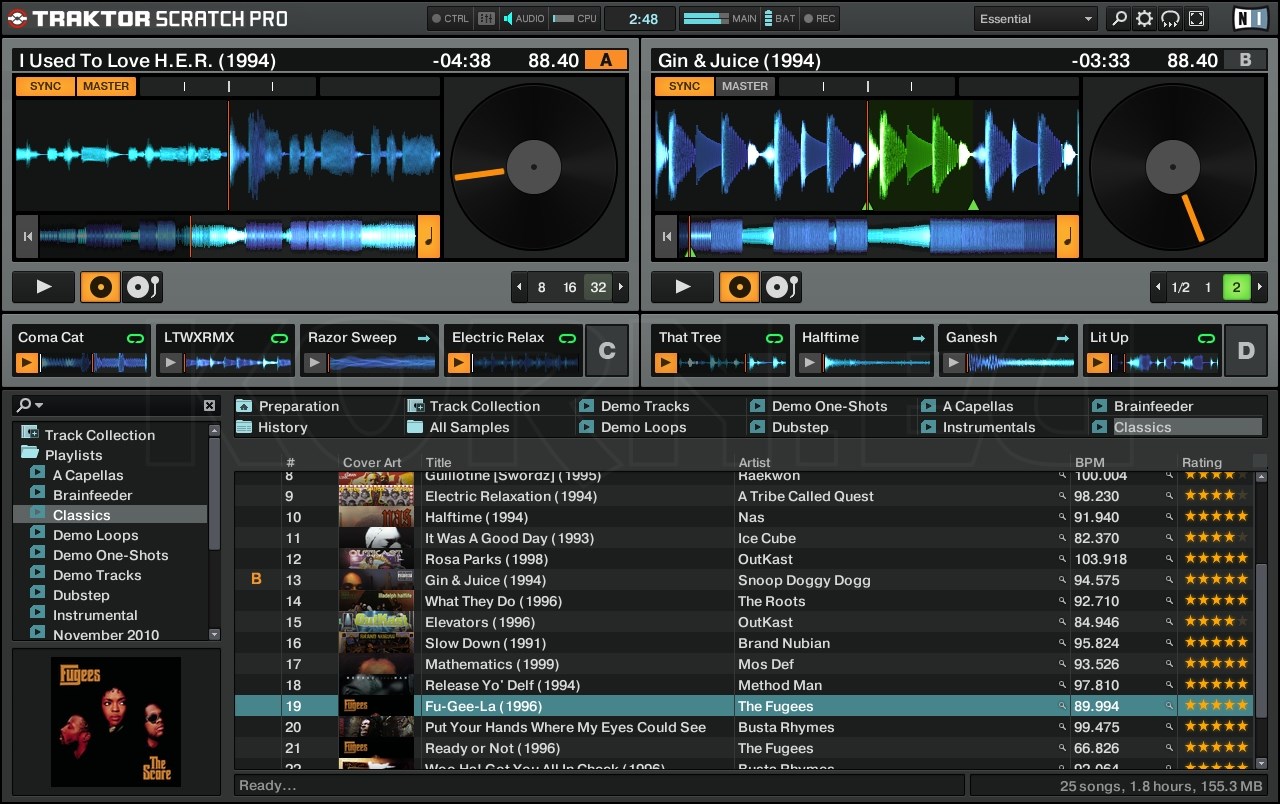Activate the cruise/loop recorder icon near fullscreen
1280x804 pixels.
1170,18
